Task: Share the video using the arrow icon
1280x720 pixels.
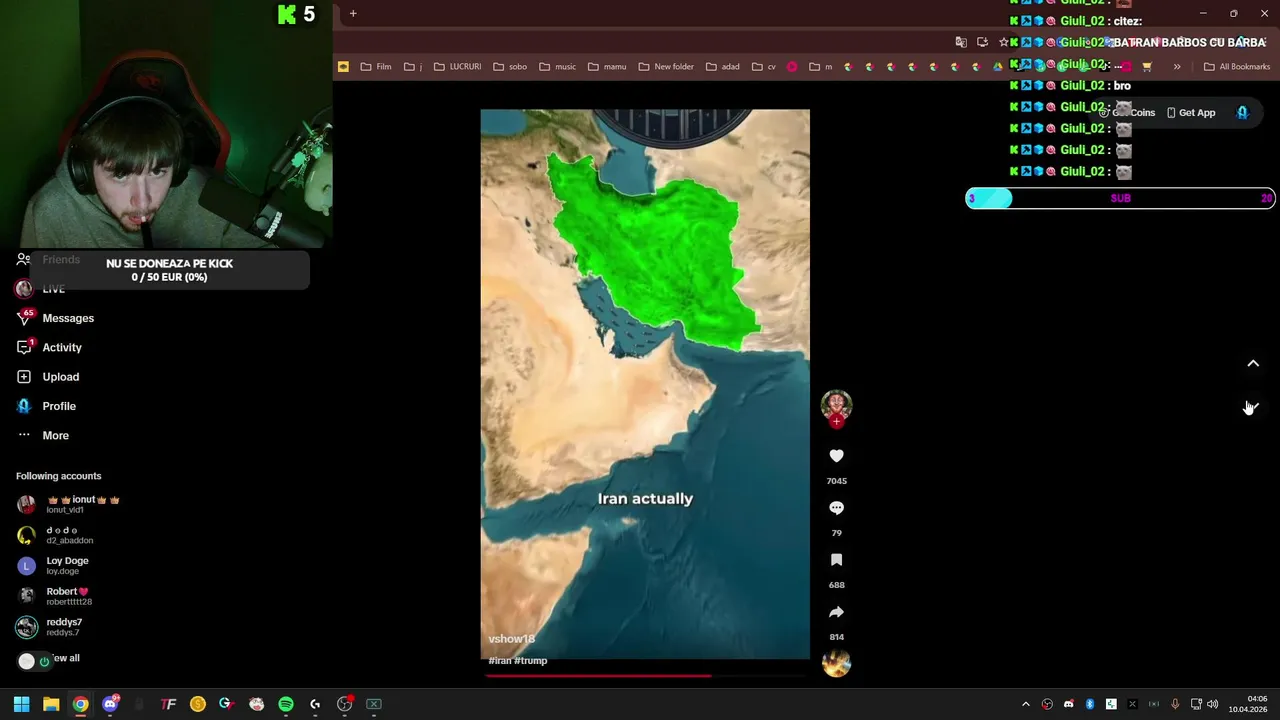Action: pyautogui.click(x=836, y=612)
